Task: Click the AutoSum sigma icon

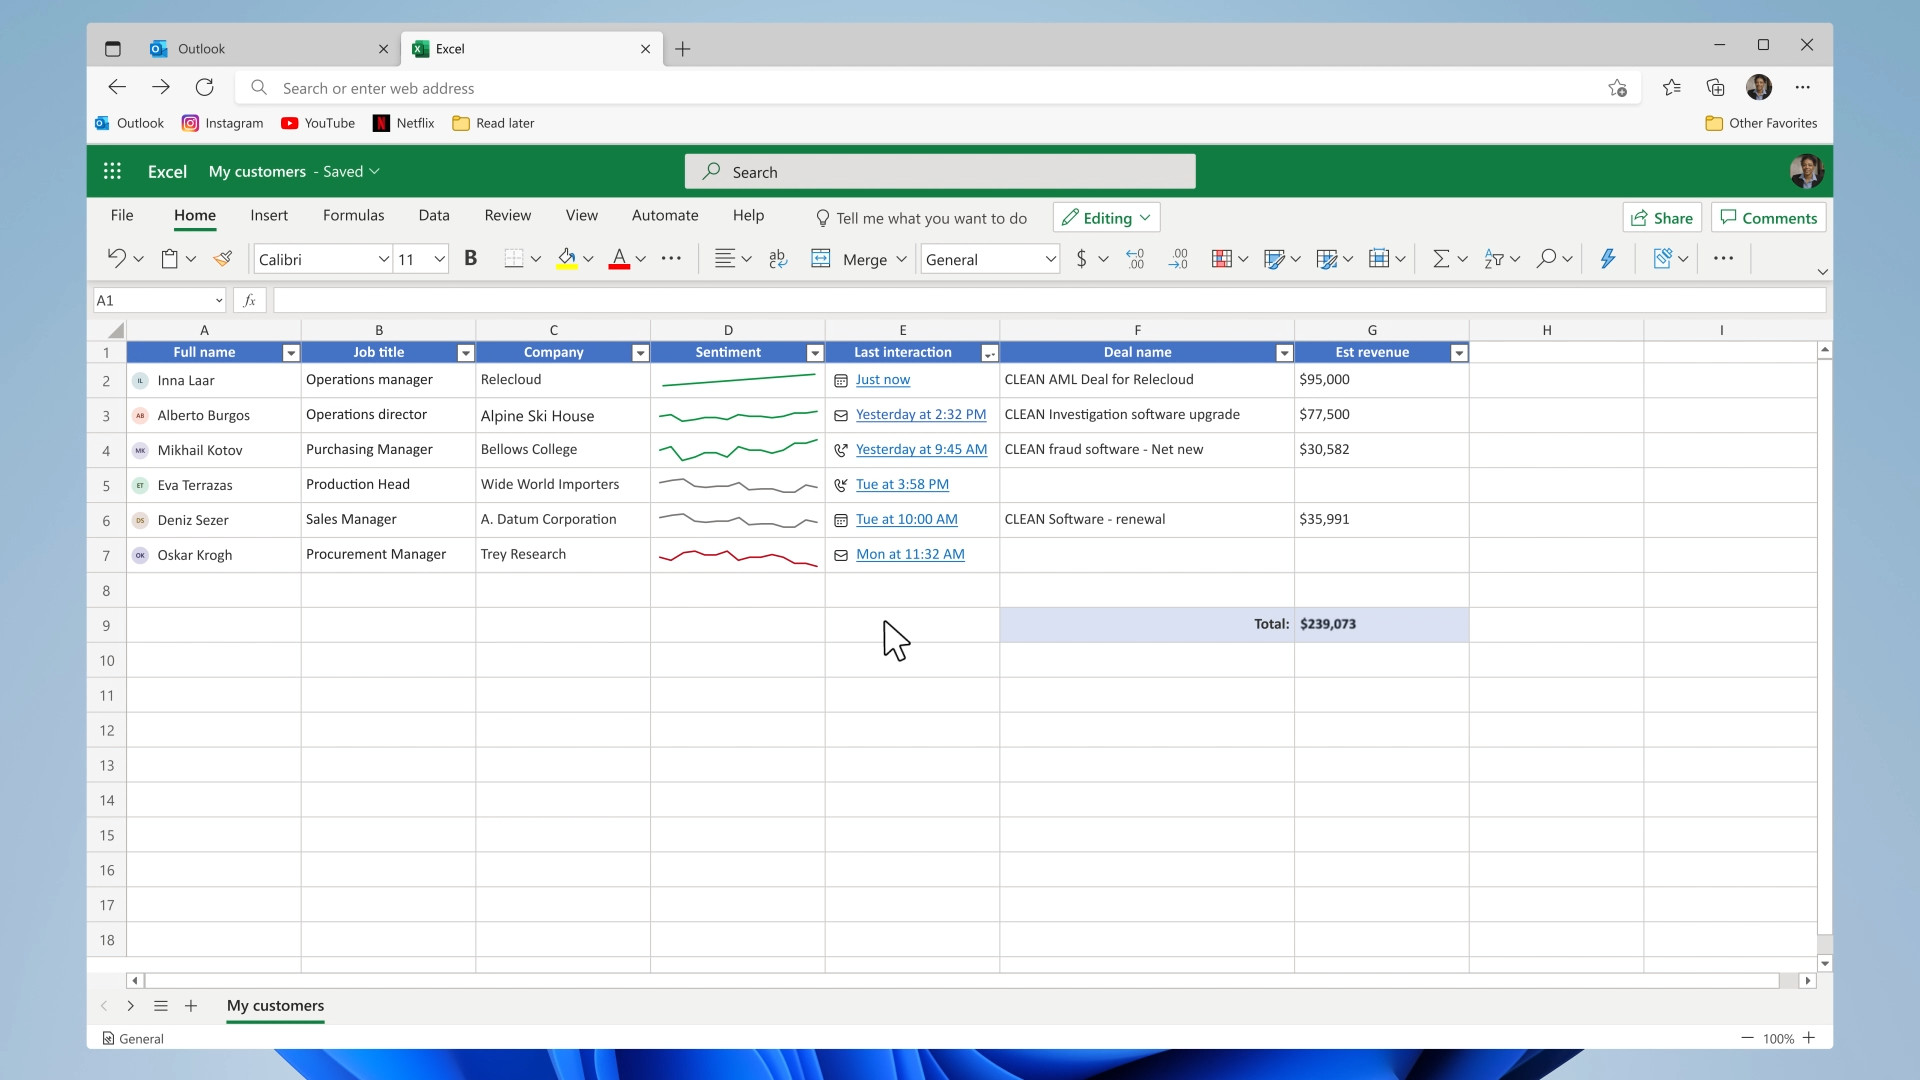Action: click(1441, 259)
